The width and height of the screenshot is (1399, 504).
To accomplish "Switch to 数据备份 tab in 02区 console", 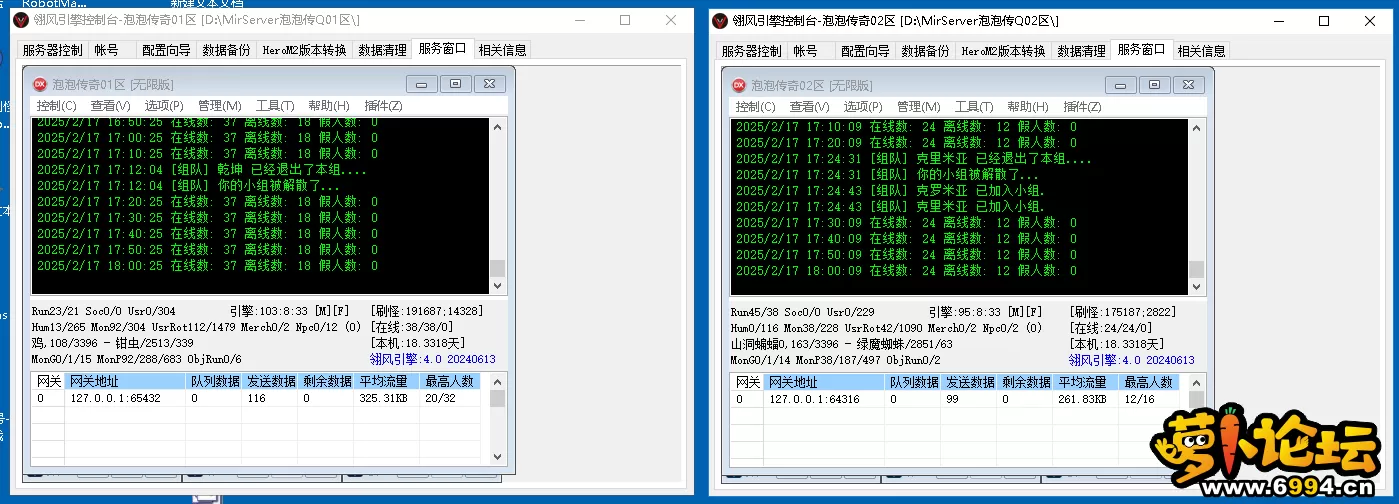I will [x=925, y=51].
